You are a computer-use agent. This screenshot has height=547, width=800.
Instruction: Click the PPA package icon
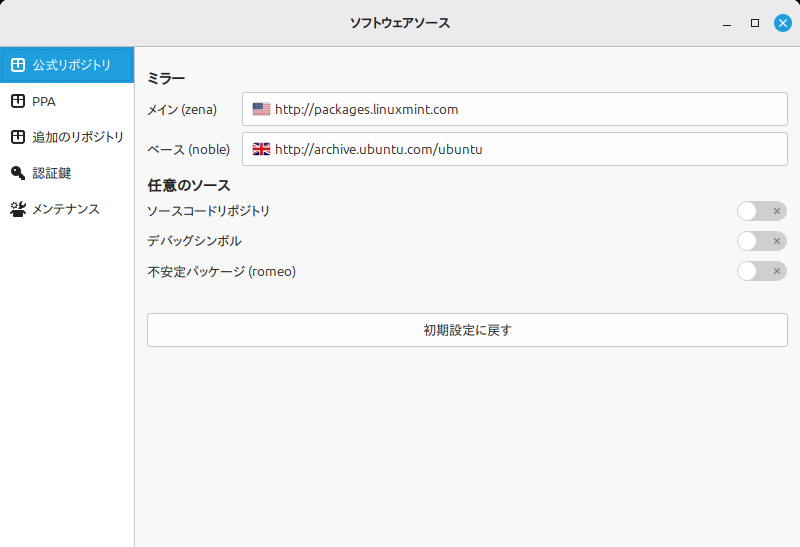18,101
